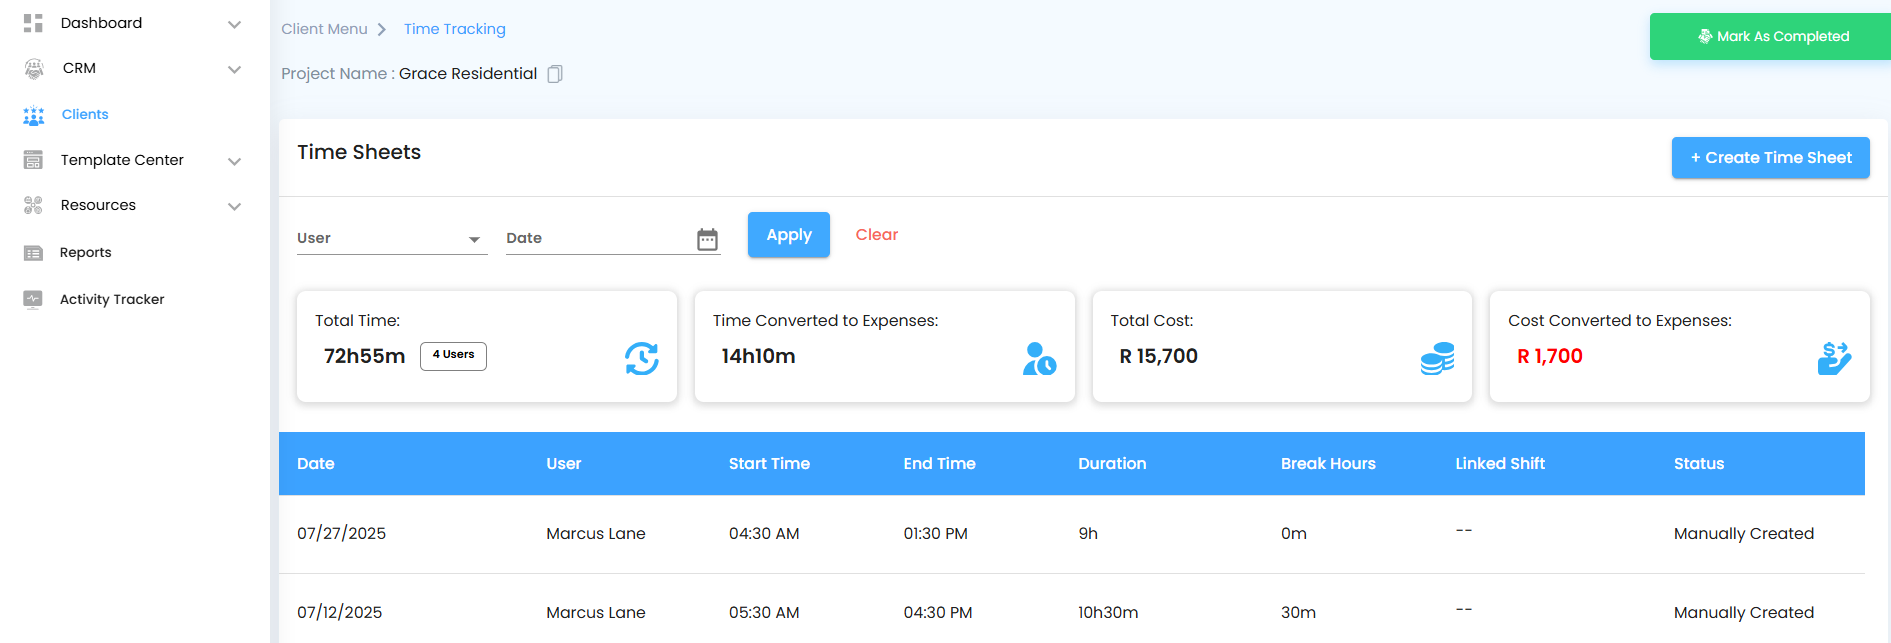Expand the Template Center chevron
This screenshot has width=1891, height=643.
tap(234, 161)
